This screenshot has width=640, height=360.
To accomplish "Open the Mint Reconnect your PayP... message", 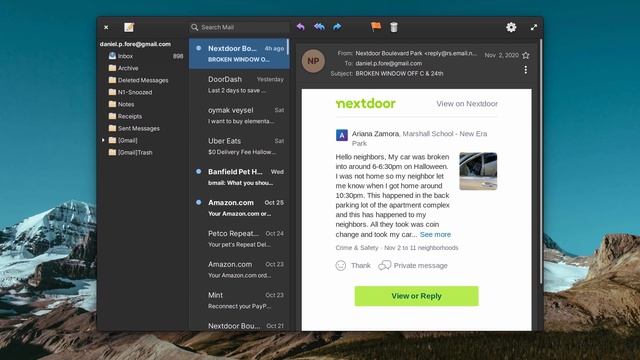I will point(239,300).
